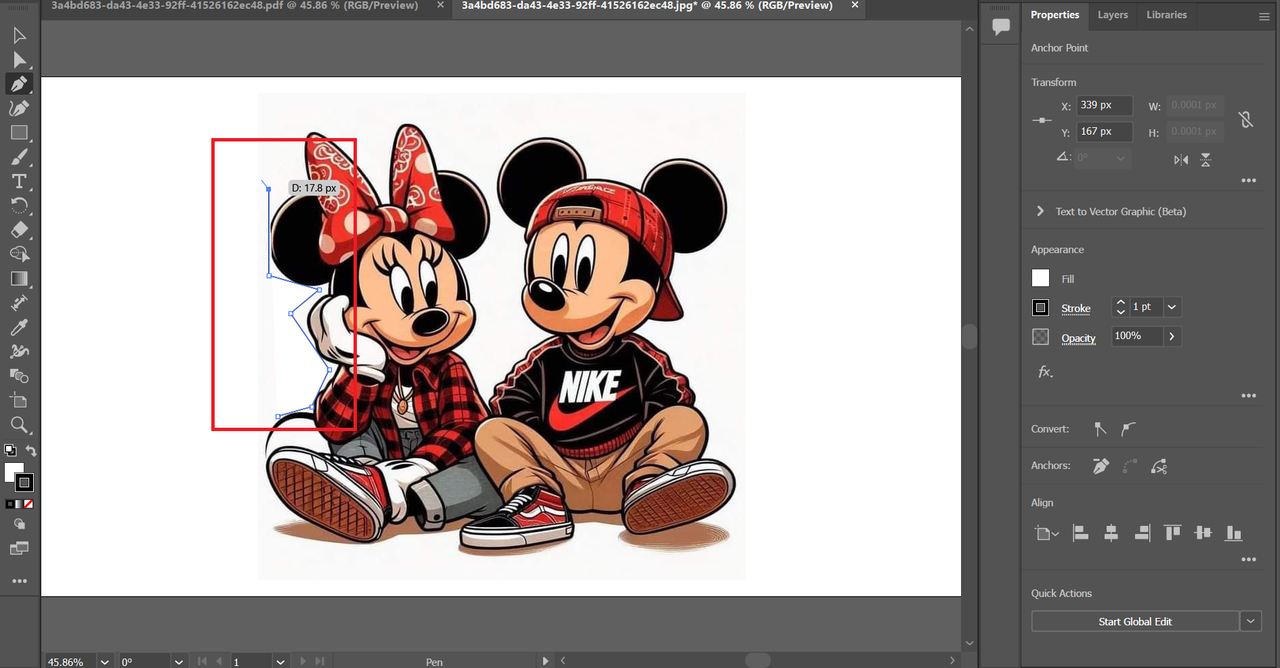The height and width of the screenshot is (668, 1280).
Task: Select the Type tool
Action: 19,181
